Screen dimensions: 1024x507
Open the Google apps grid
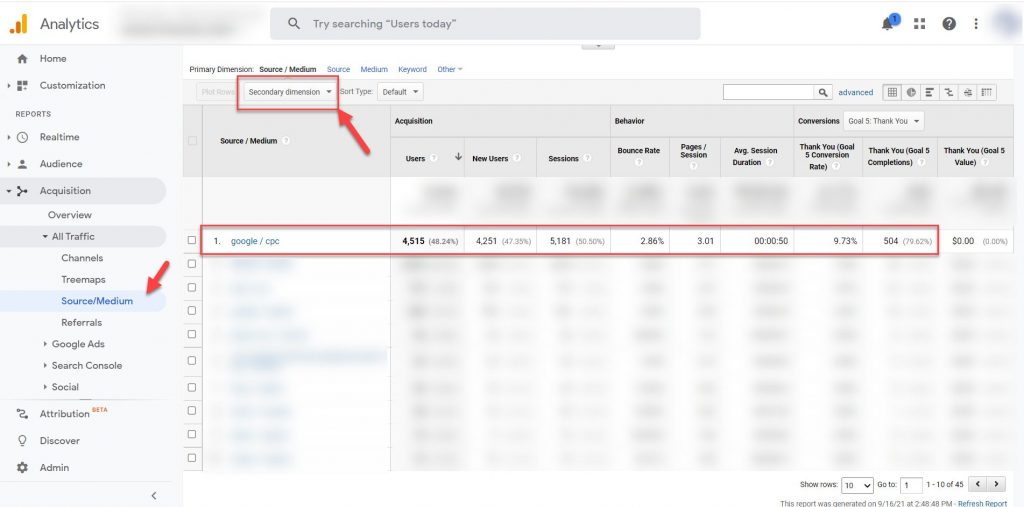920,24
